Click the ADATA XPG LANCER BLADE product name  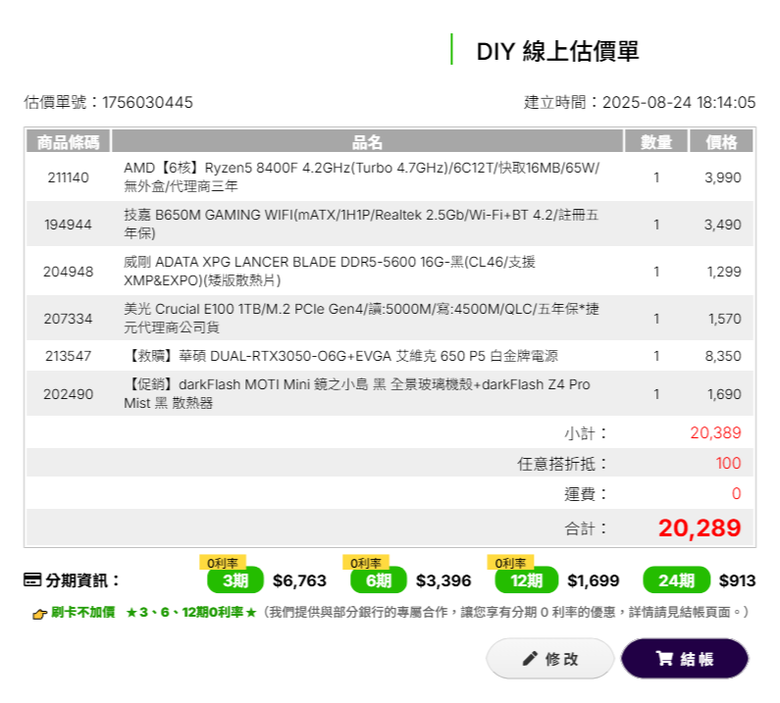point(329,271)
